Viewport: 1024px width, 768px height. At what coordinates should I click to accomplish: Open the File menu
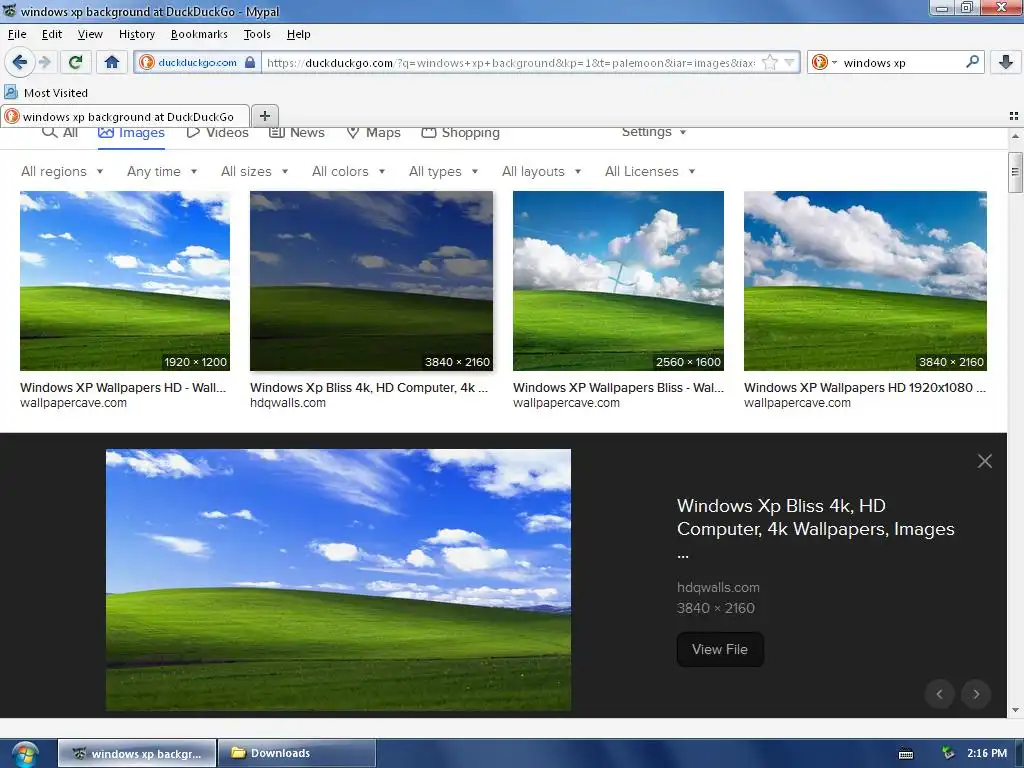click(17, 34)
